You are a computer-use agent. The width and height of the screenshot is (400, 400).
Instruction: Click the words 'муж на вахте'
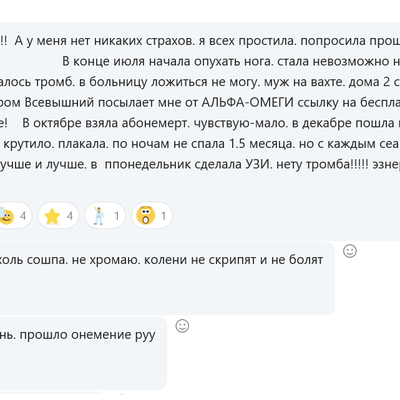(x=302, y=82)
